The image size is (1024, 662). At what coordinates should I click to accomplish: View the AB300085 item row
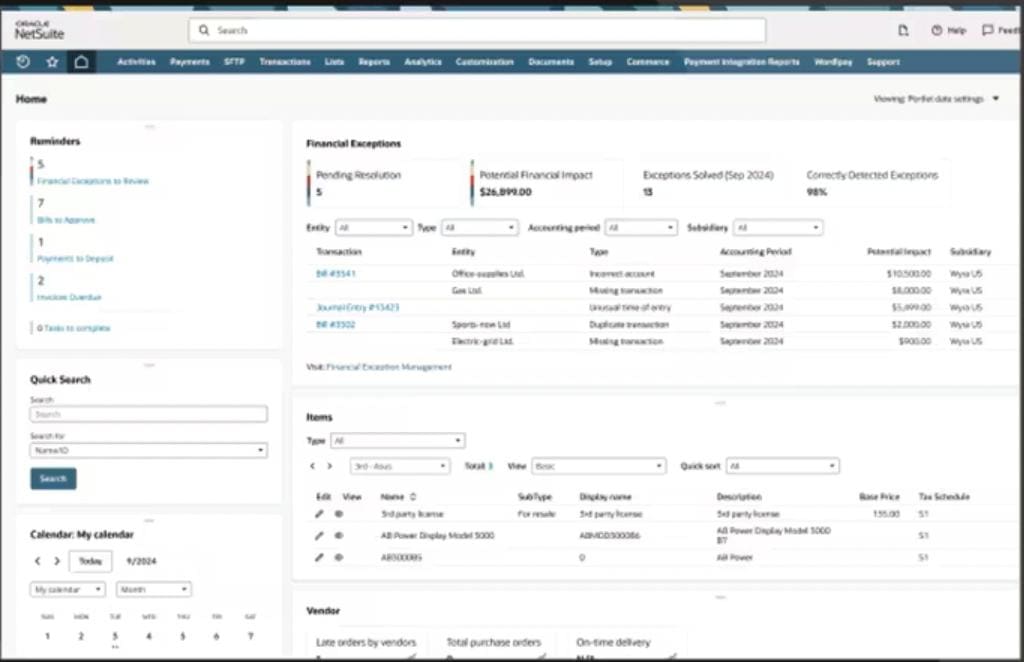click(339, 558)
